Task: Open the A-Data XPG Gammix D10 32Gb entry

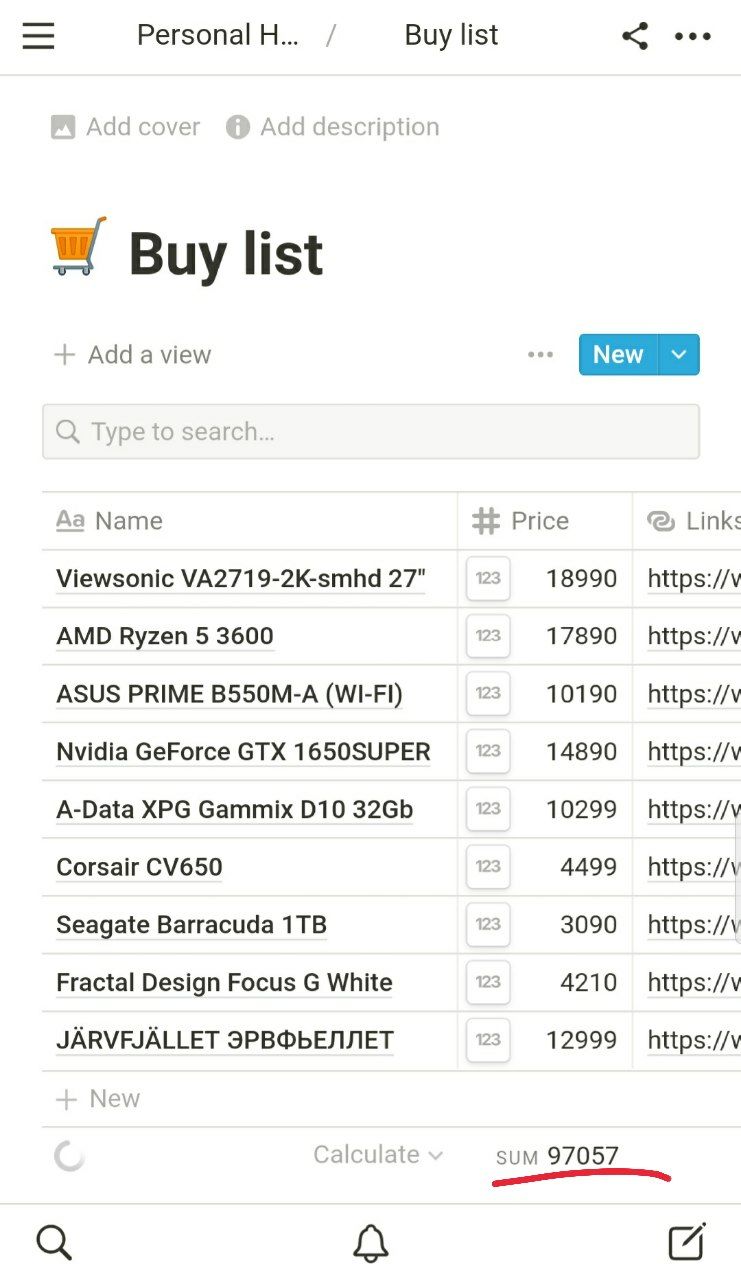Action: (x=234, y=809)
